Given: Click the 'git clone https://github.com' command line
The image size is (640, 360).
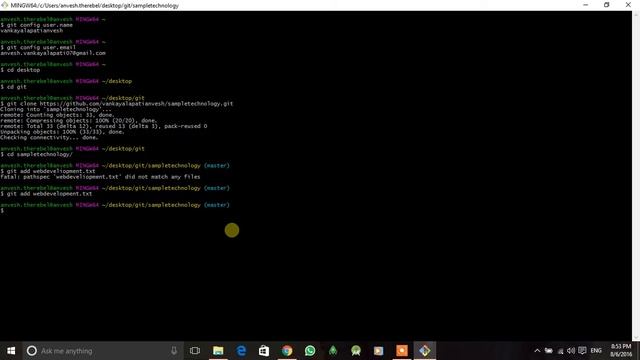Looking at the screenshot, I should 117,104.
